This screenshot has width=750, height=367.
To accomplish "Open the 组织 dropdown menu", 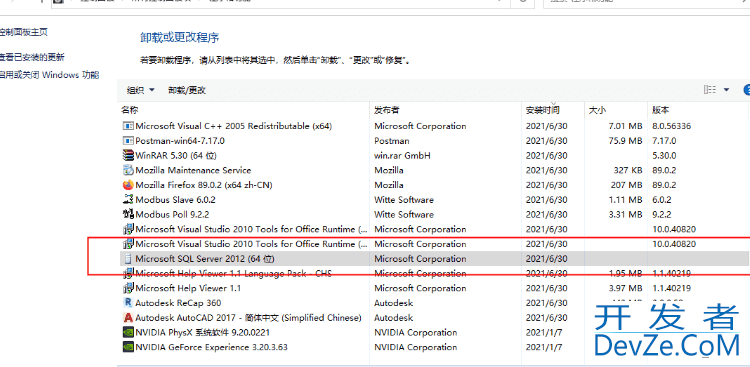I will tap(141, 90).
